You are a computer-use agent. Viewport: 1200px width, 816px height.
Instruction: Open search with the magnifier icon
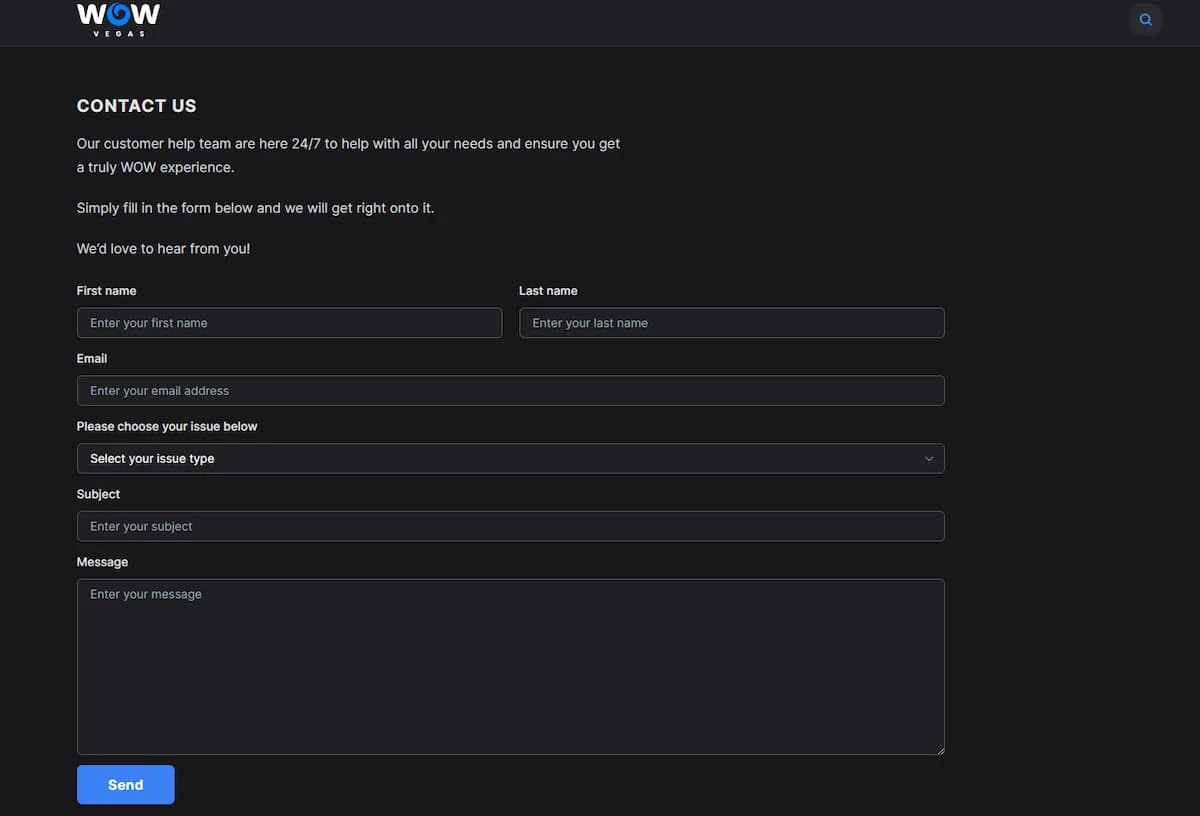[1145, 20]
